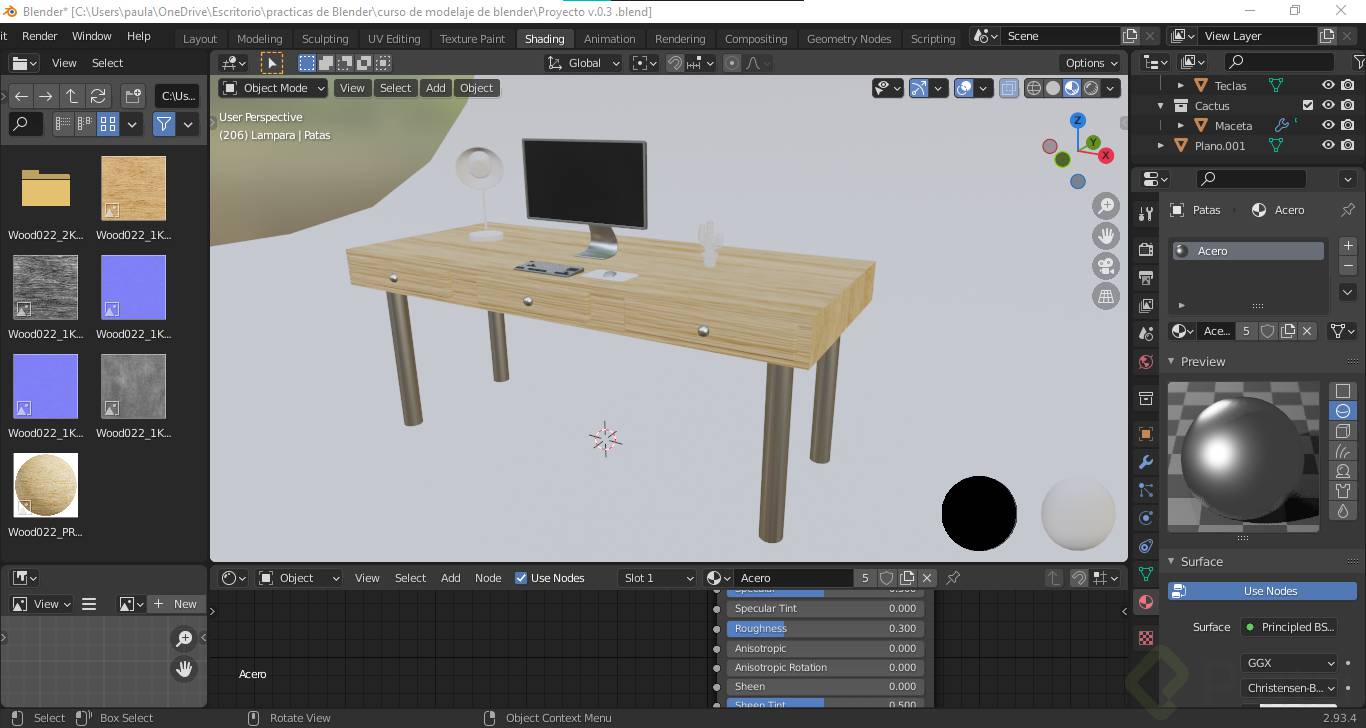Viewport: 1366px width, 728px height.
Task: Enable rendered viewport shading
Action: 1091,88
